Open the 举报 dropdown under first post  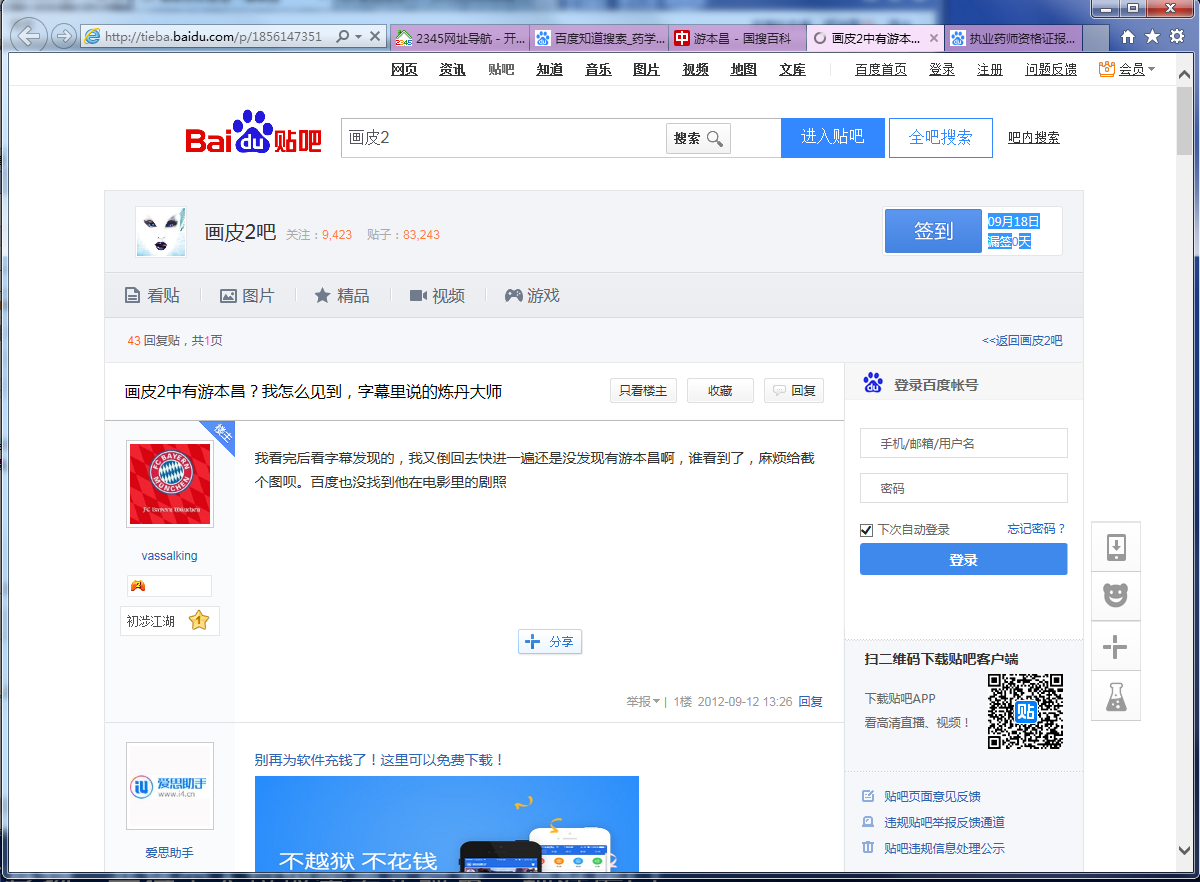643,702
